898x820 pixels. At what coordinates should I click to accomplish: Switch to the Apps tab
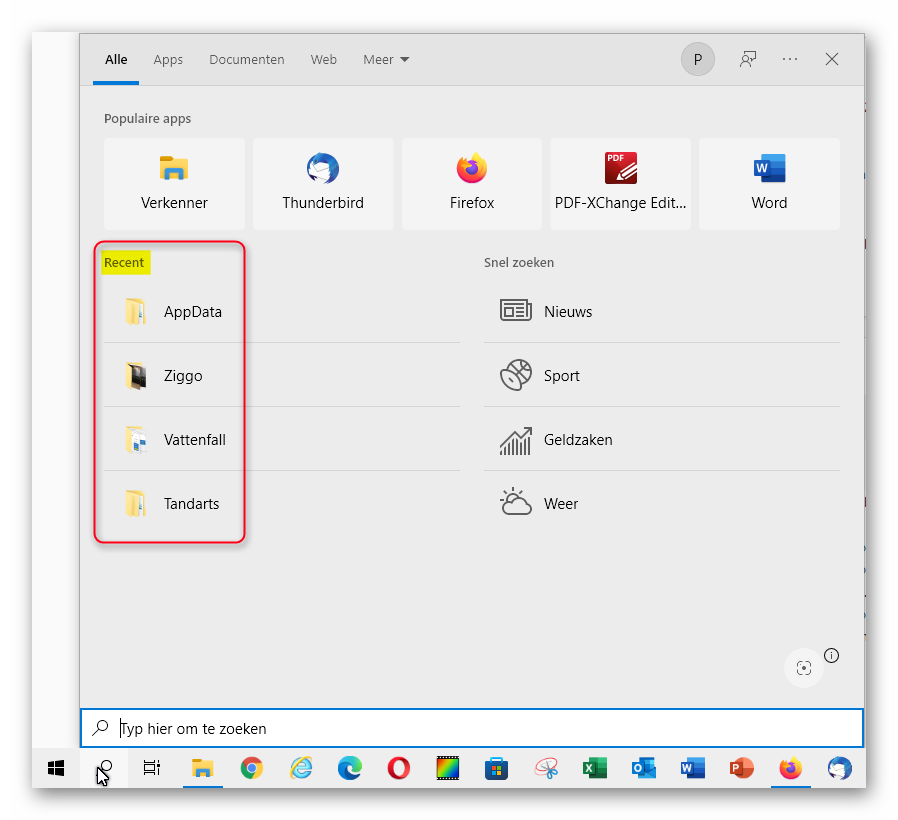[x=168, y=59]
